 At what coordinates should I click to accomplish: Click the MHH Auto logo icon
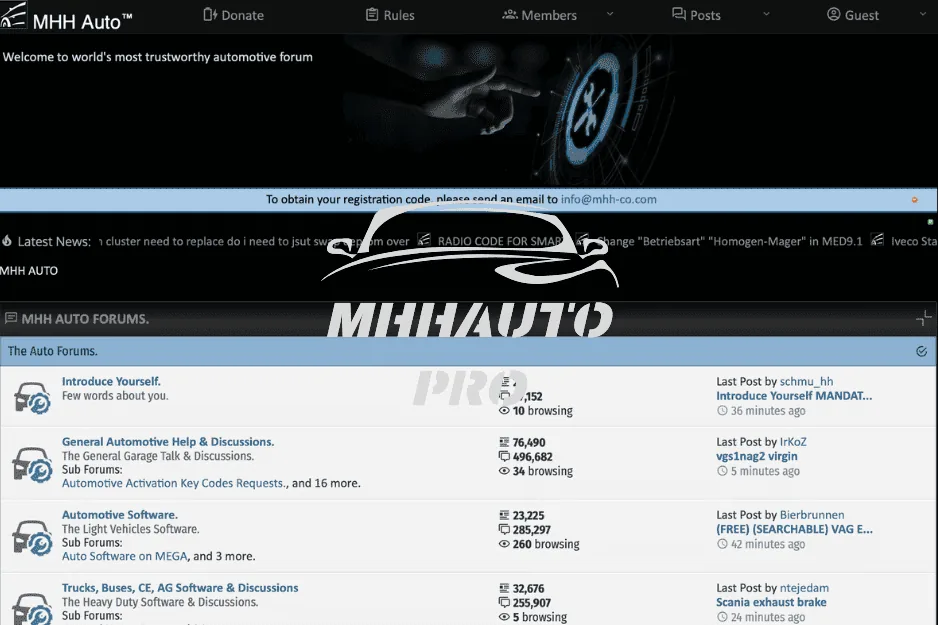[16, 16]
